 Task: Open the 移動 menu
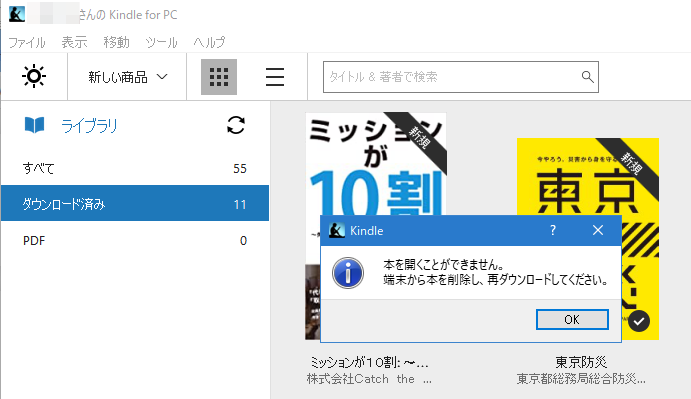click(116, 42)
